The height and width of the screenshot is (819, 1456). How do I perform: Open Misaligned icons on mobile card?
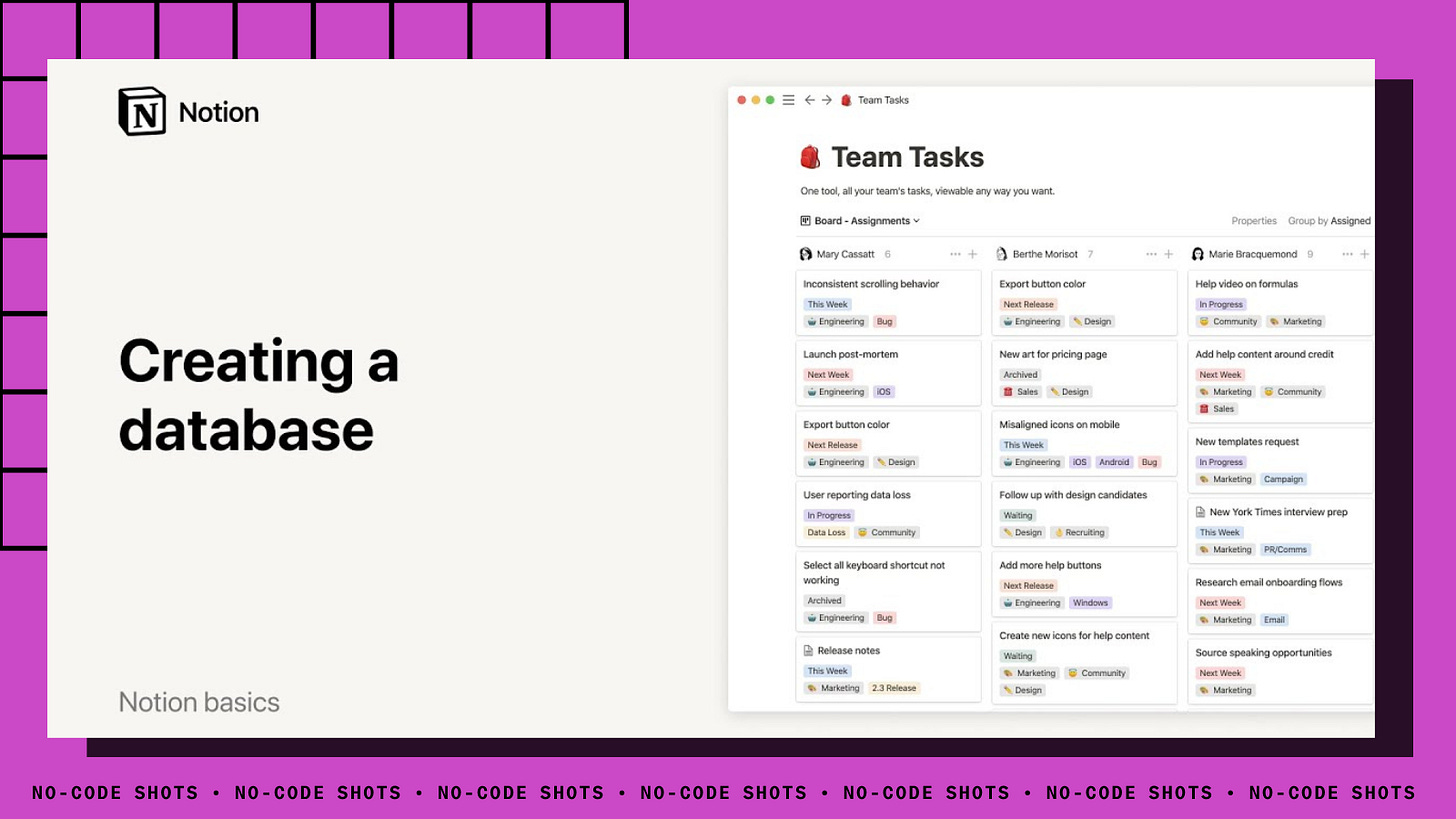[x=1084, y=443]
